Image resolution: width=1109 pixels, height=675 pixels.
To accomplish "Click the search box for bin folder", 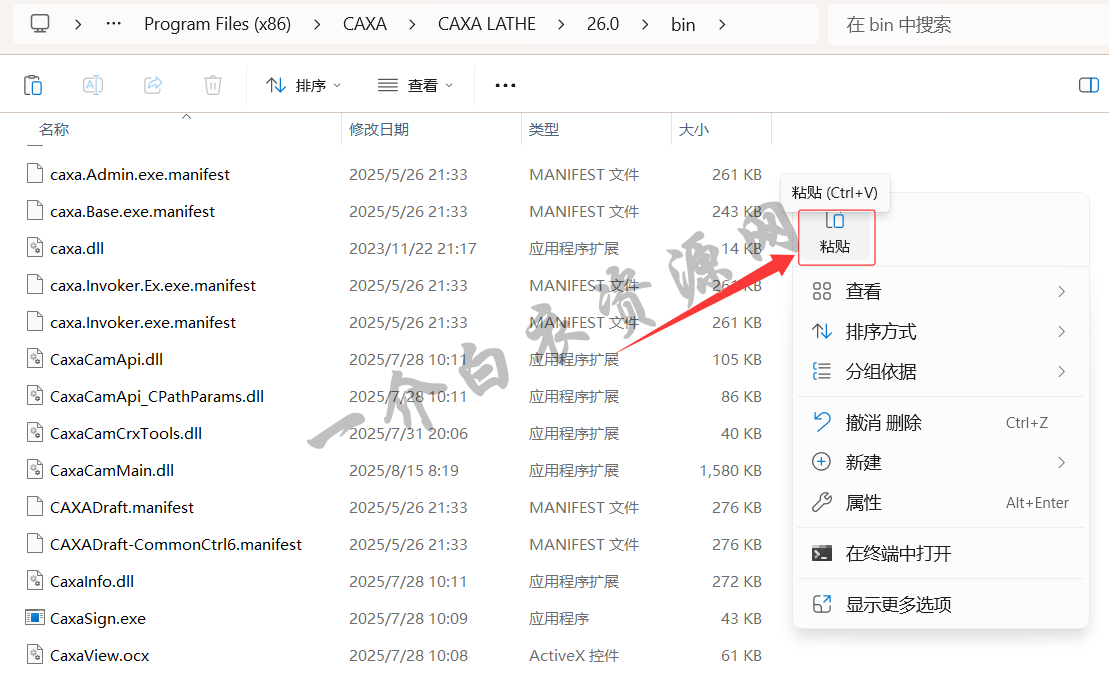I will (x=965, y=24).
